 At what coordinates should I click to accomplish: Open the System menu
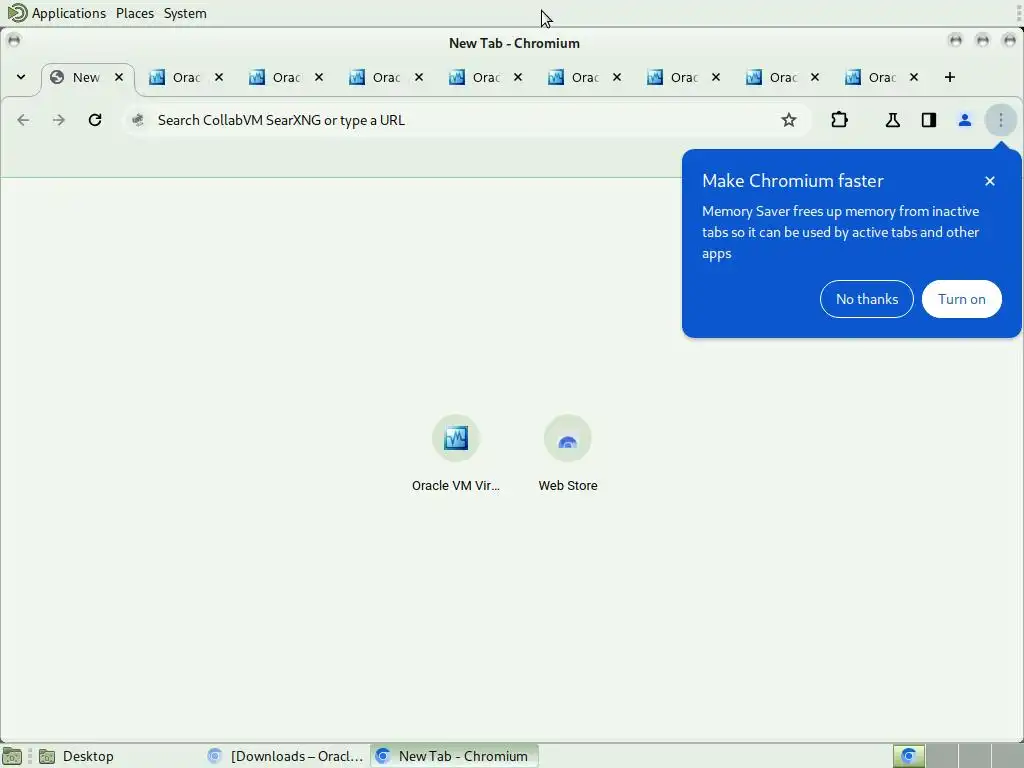185,13
